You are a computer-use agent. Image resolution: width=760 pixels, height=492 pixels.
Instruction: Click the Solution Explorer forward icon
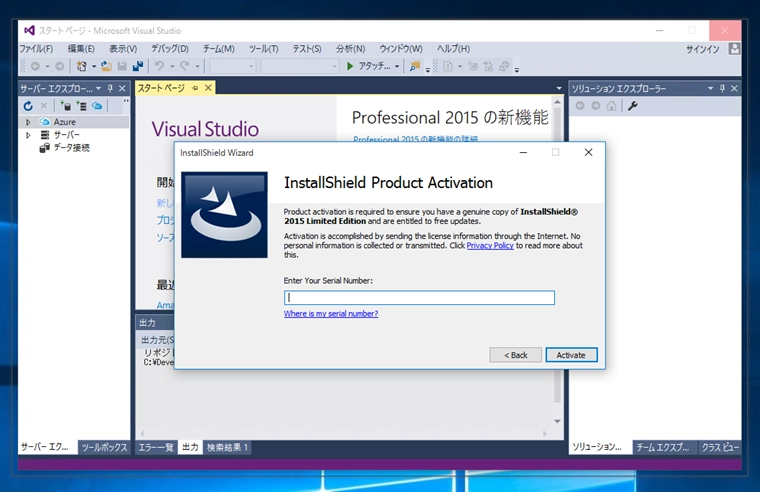point(596,106)
